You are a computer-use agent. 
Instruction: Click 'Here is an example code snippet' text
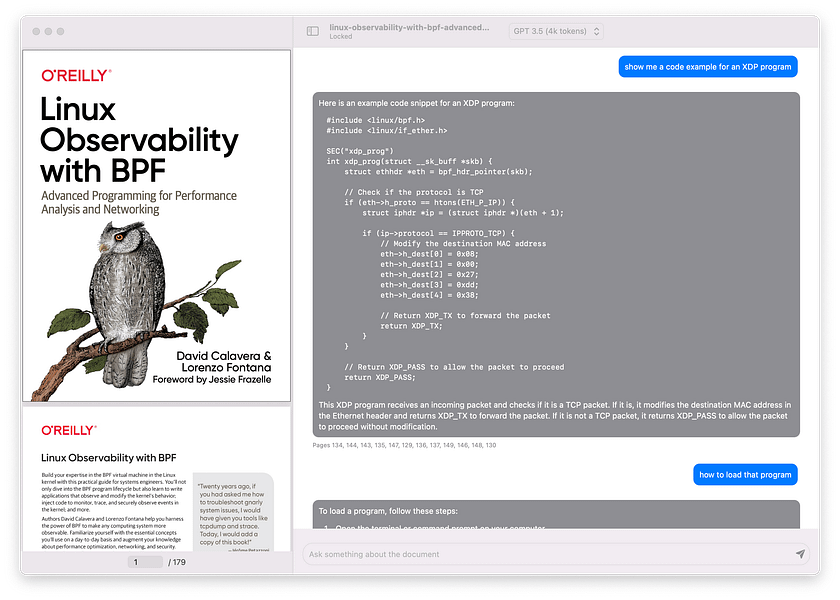(x=416, y=103)
